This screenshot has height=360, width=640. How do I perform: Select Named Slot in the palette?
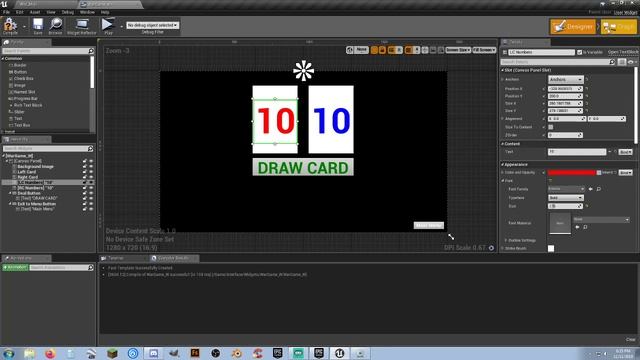[24, 92]
